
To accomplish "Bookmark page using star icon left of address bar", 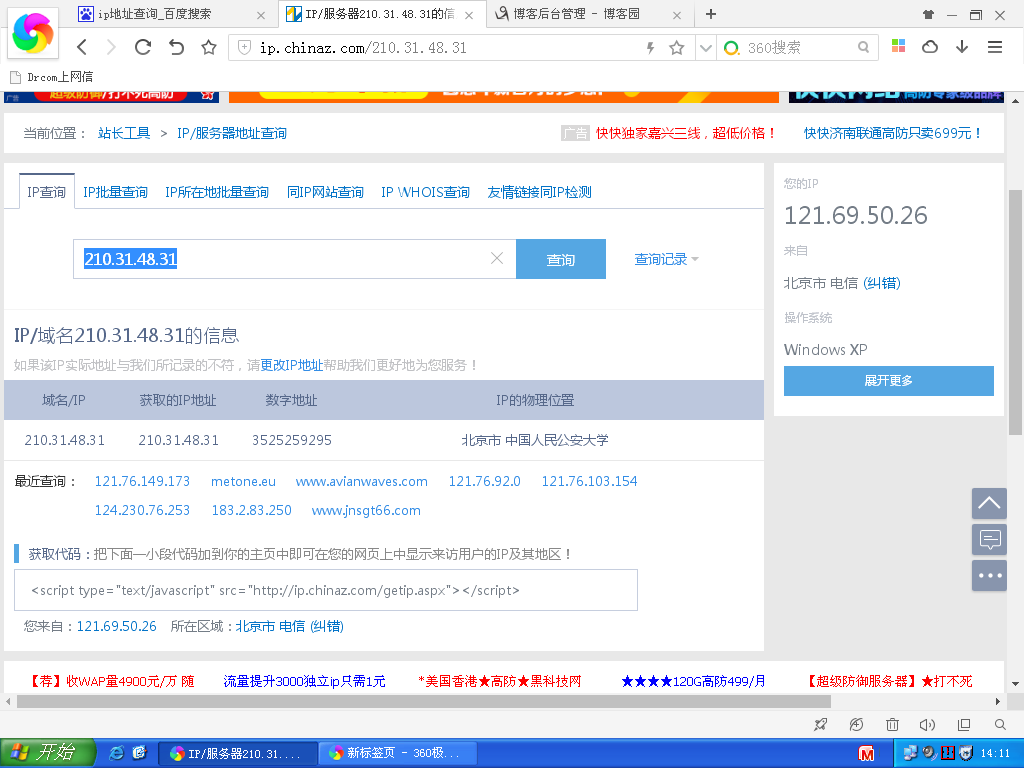I will 209,47.
